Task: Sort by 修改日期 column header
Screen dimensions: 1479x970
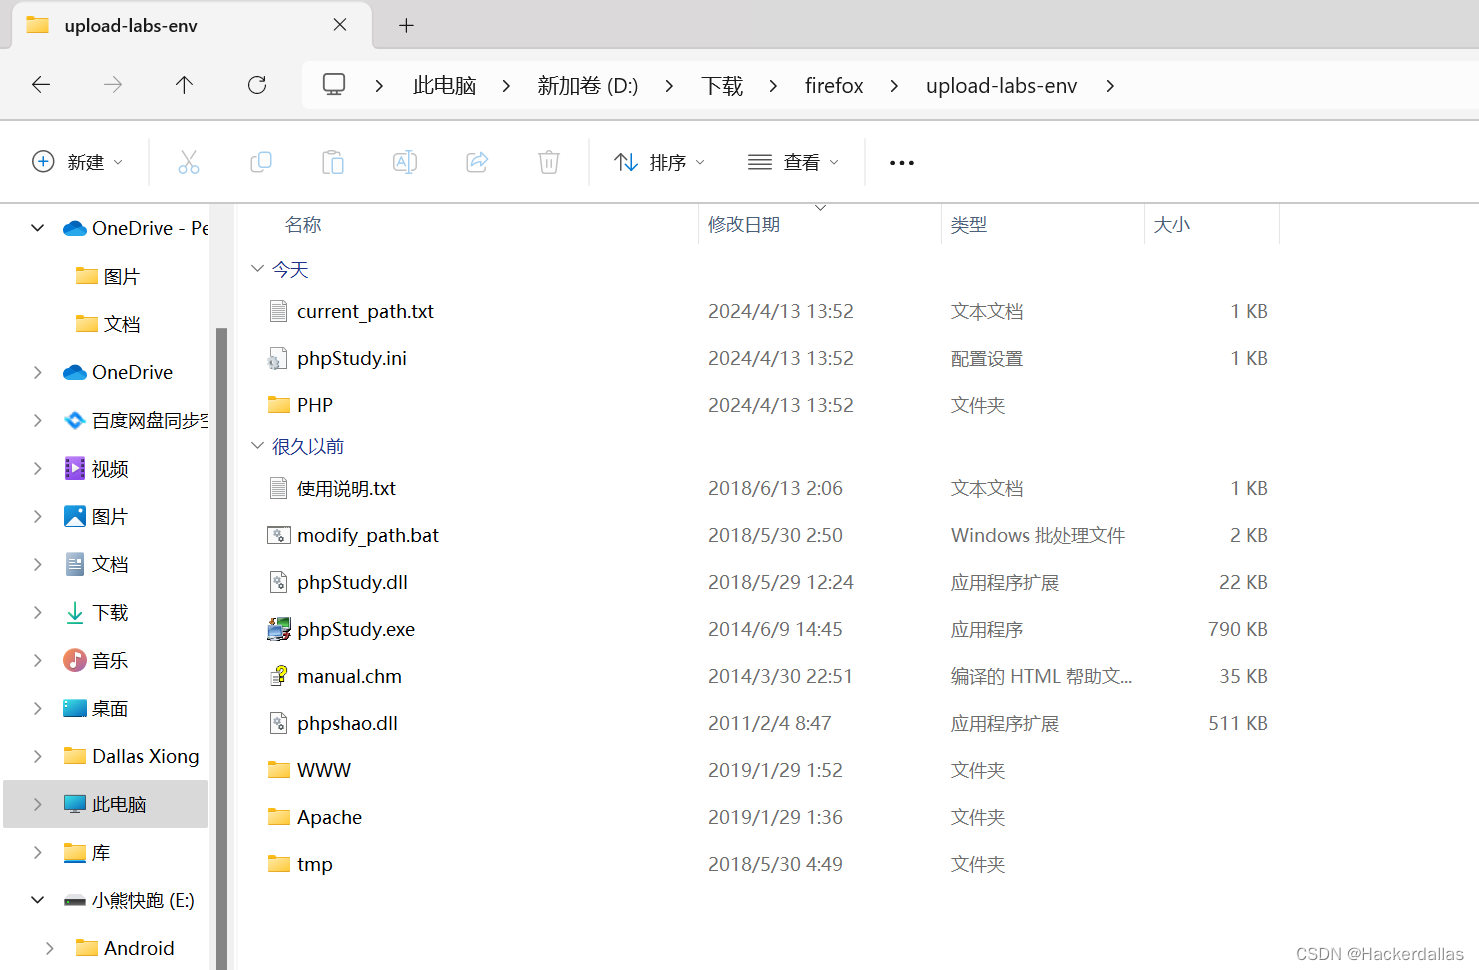Action: point(744,225)
